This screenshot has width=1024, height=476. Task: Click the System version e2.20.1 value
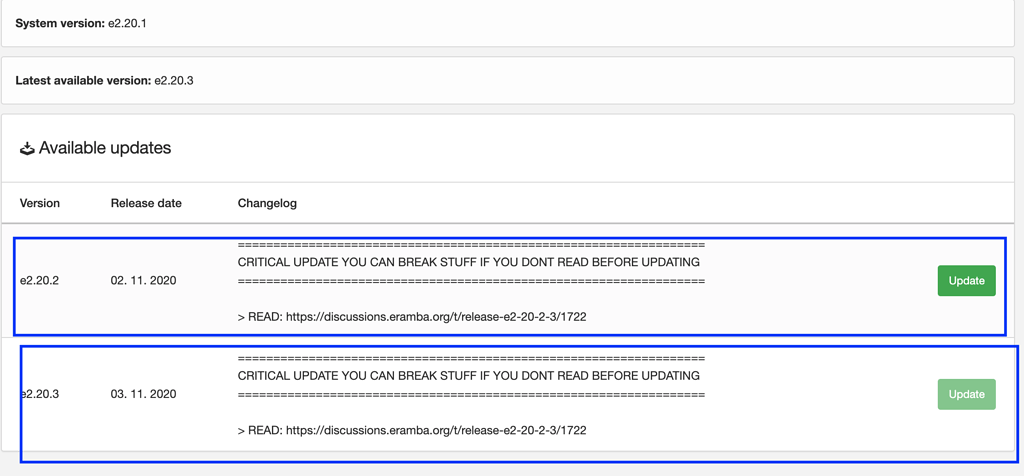(x=127, y=23)
